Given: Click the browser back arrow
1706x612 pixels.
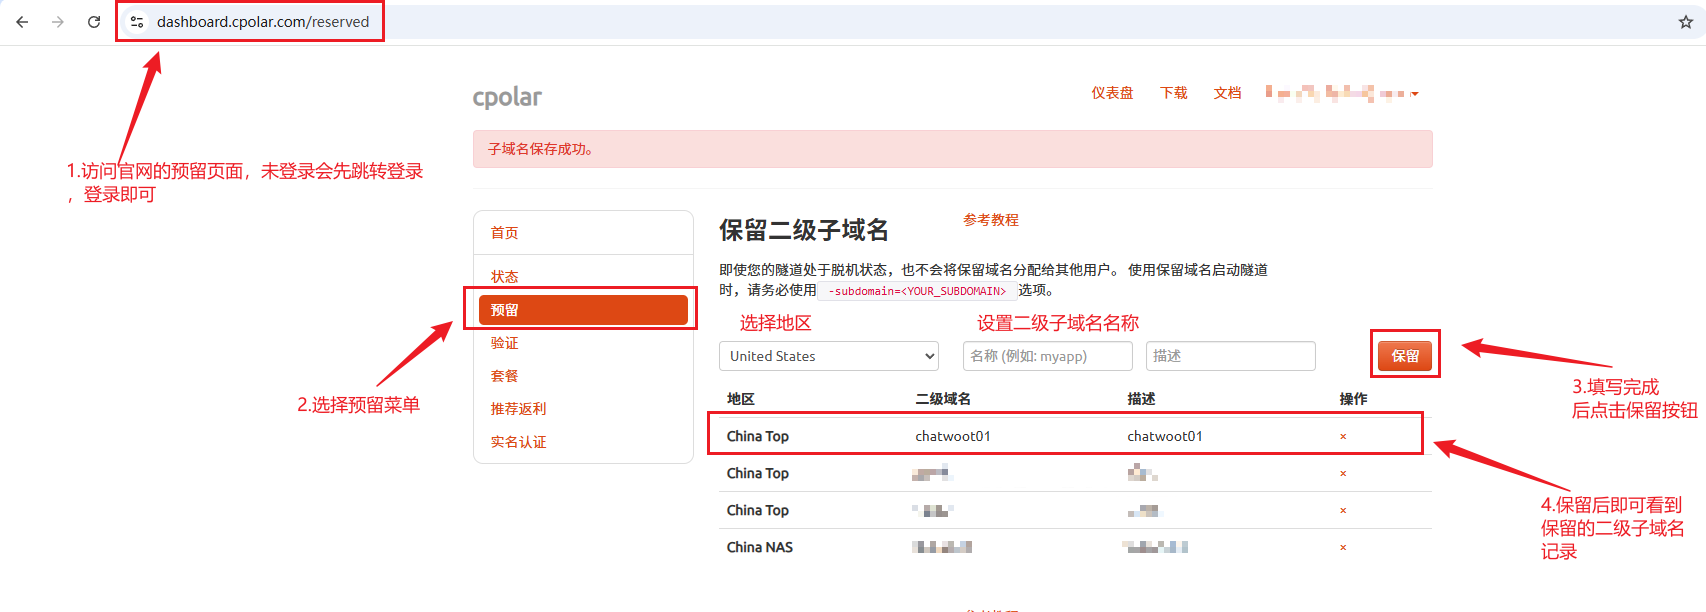Looking at the screenshot, I should point(22,22).
